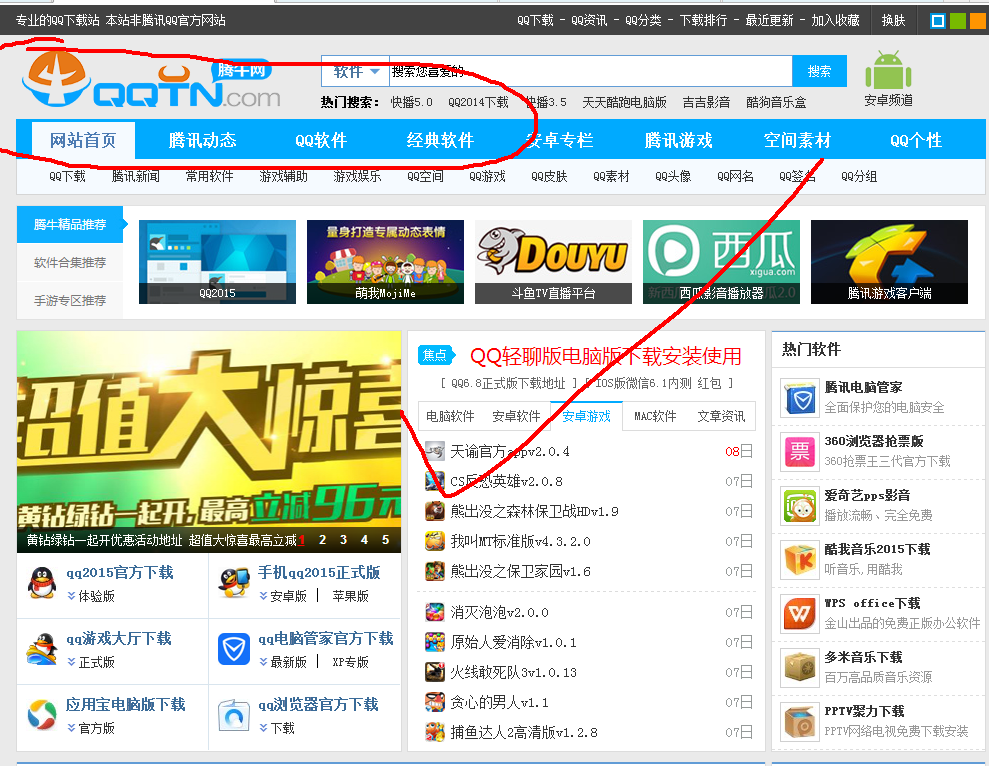Pick the green skin color swatch
The height and width of the screenshot is (766, 989).
[957, 20]
